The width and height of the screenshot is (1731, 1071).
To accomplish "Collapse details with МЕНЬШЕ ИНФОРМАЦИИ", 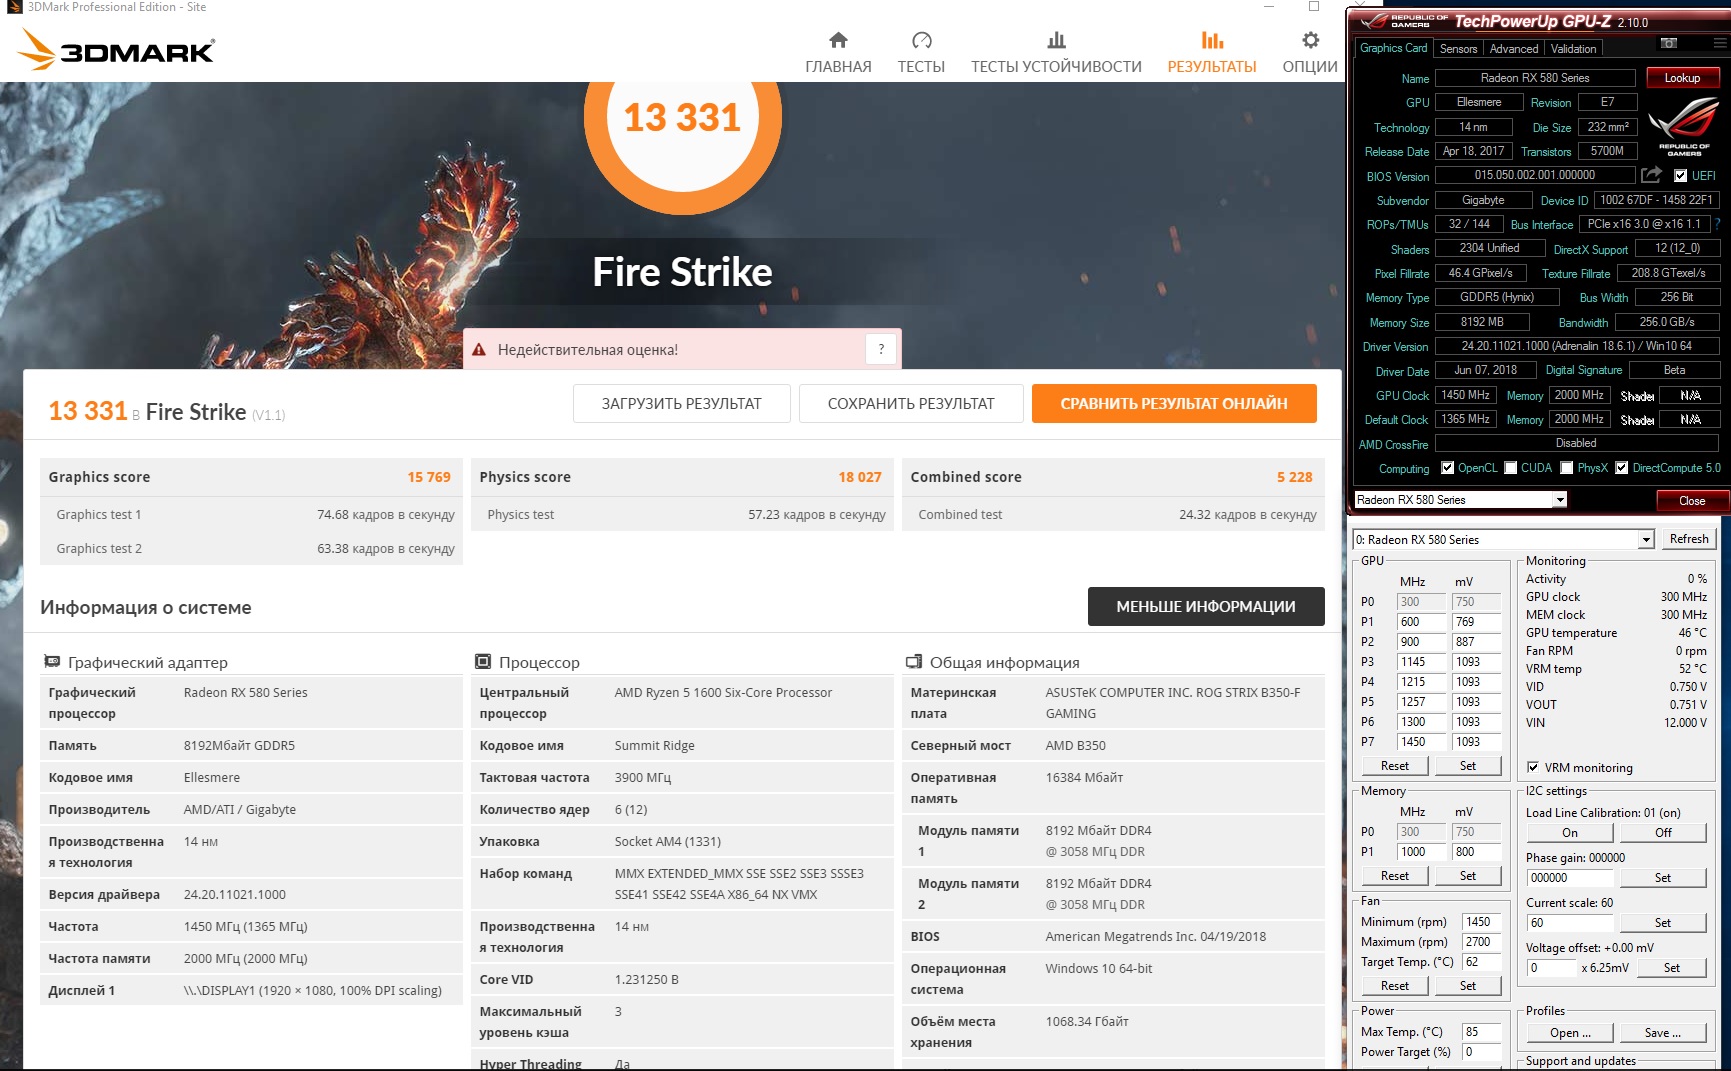I will (1206, 607).
